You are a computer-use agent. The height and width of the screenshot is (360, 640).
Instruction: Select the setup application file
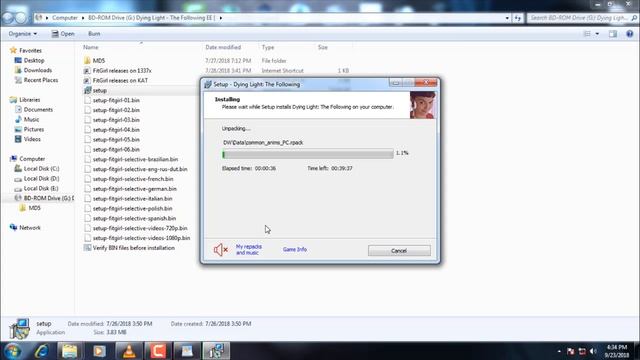(x=100, y=90)
